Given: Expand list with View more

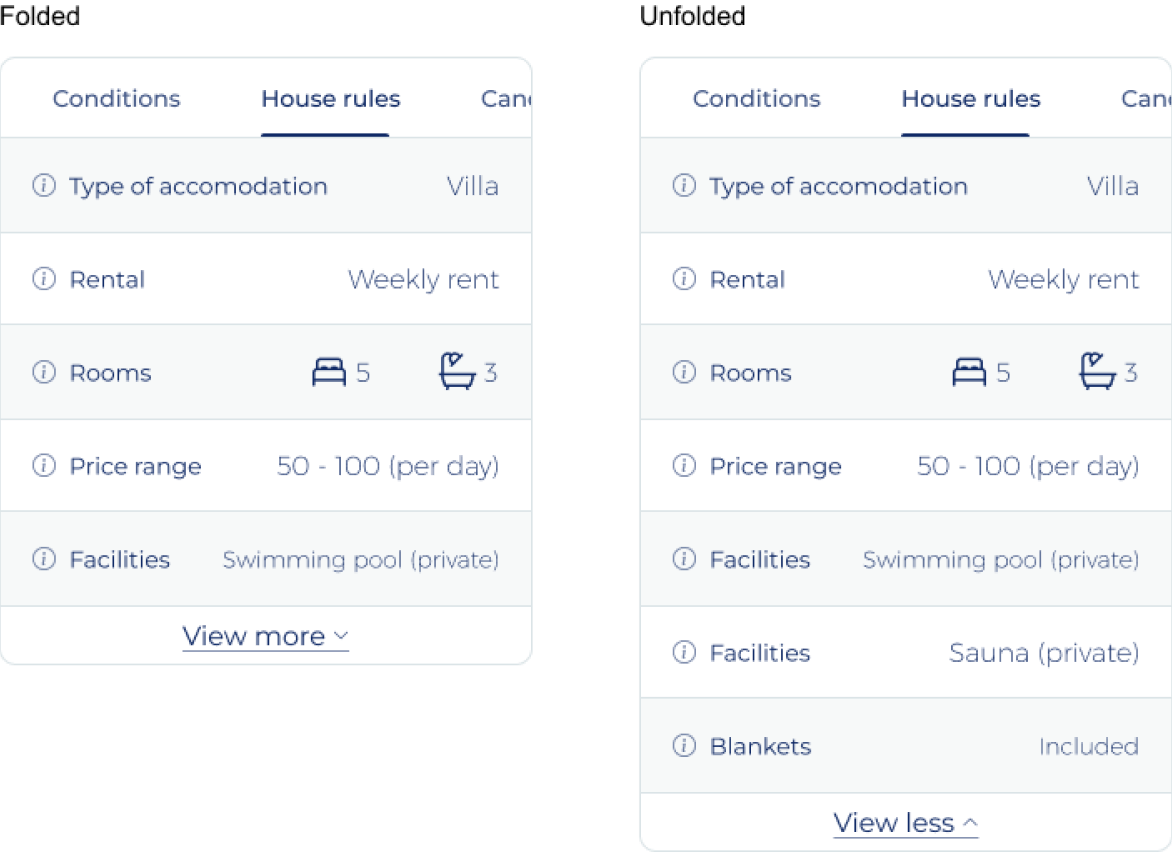Looking at the screenshot, I should pyautogui.click(x=254, y=637).
